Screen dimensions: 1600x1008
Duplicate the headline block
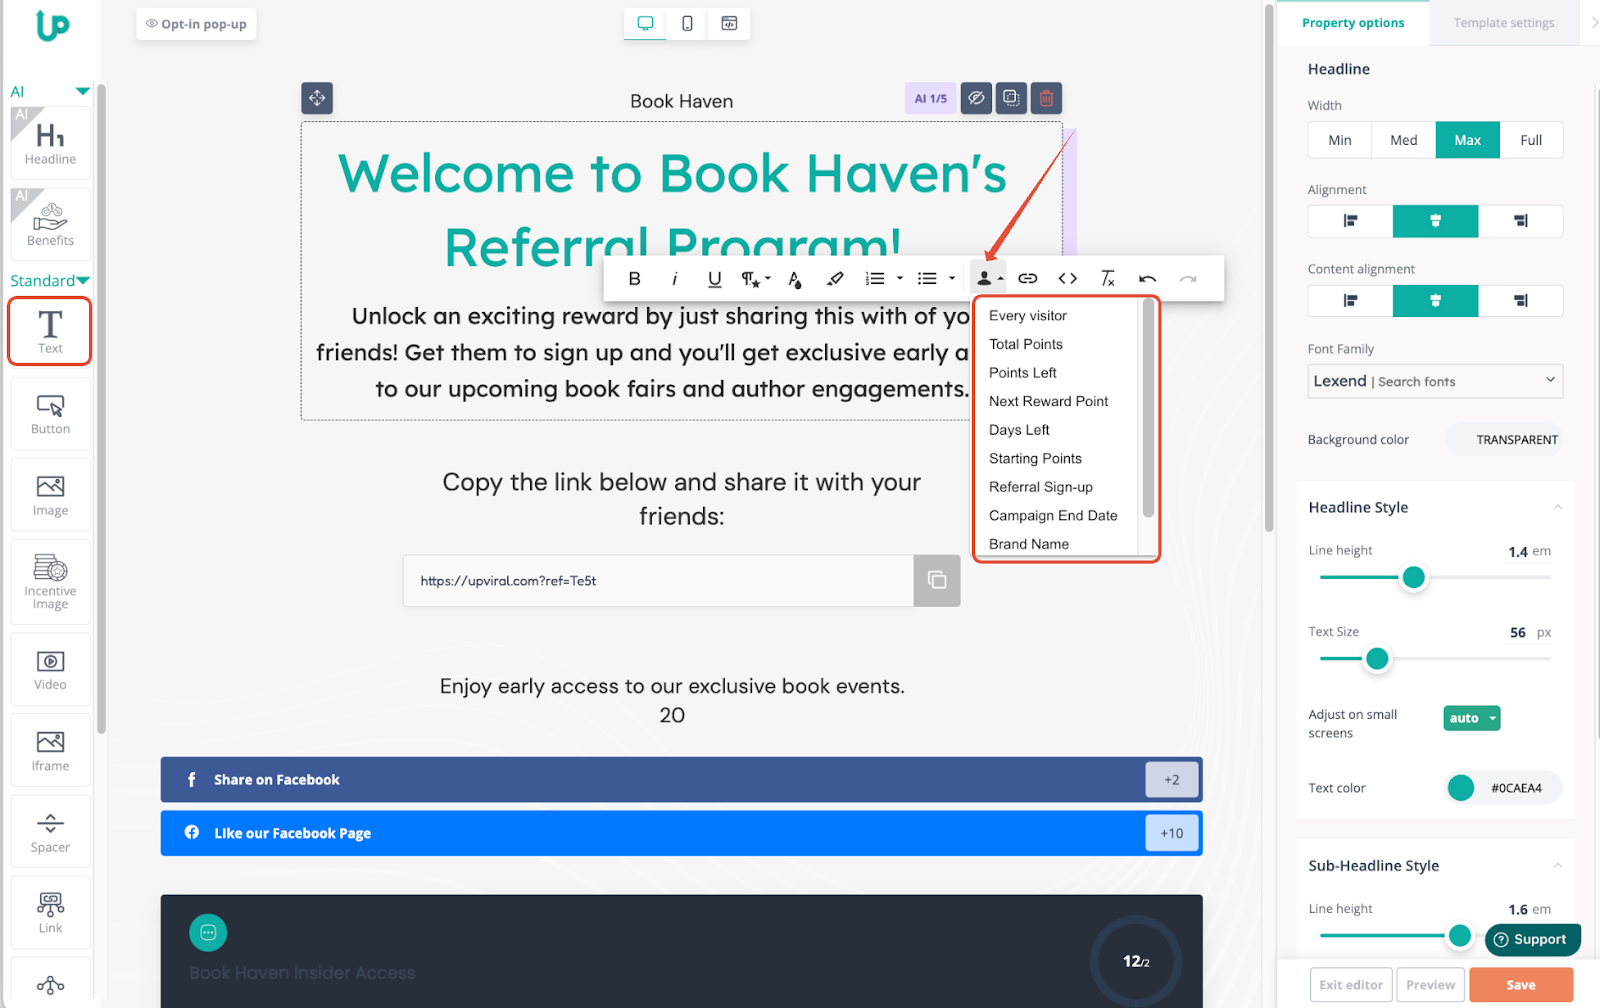point(1011,98)
